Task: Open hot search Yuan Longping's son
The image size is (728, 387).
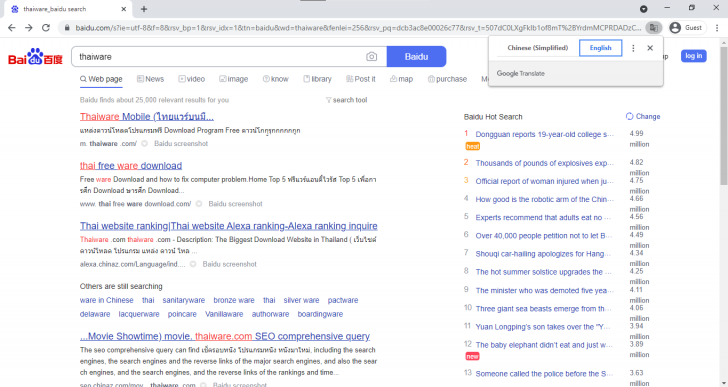Action: (x=544, y=327)
